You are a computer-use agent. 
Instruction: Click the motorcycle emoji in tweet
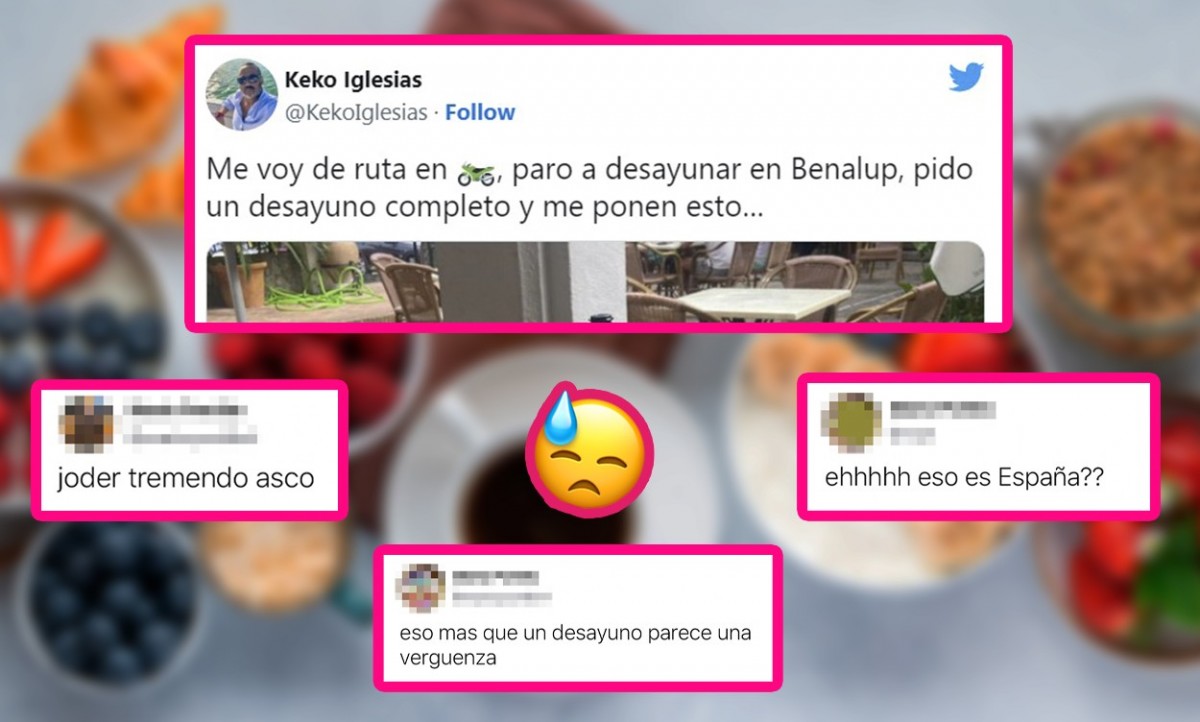(476, 173)
